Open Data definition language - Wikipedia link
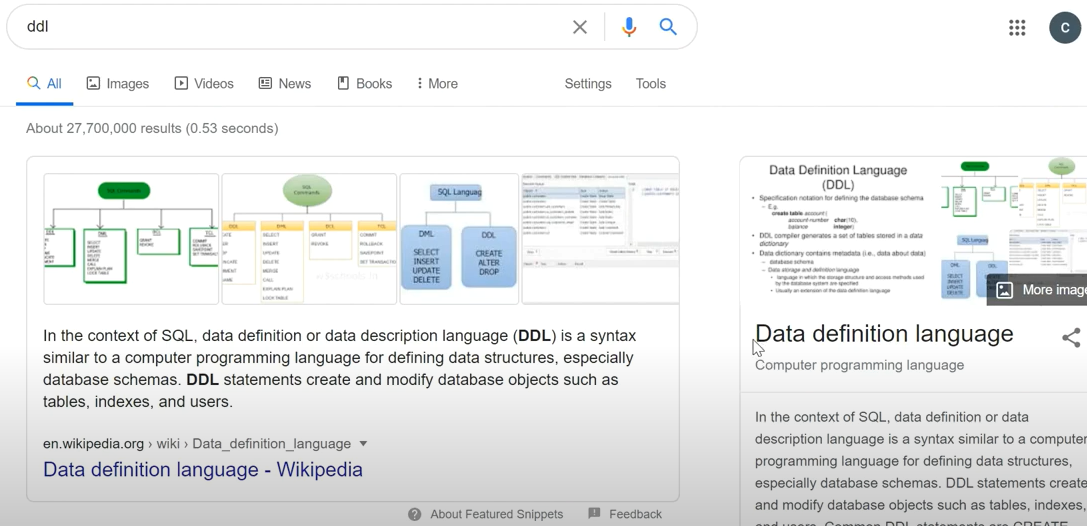Viewport: 1087px width, 526px height. (202, 470)
